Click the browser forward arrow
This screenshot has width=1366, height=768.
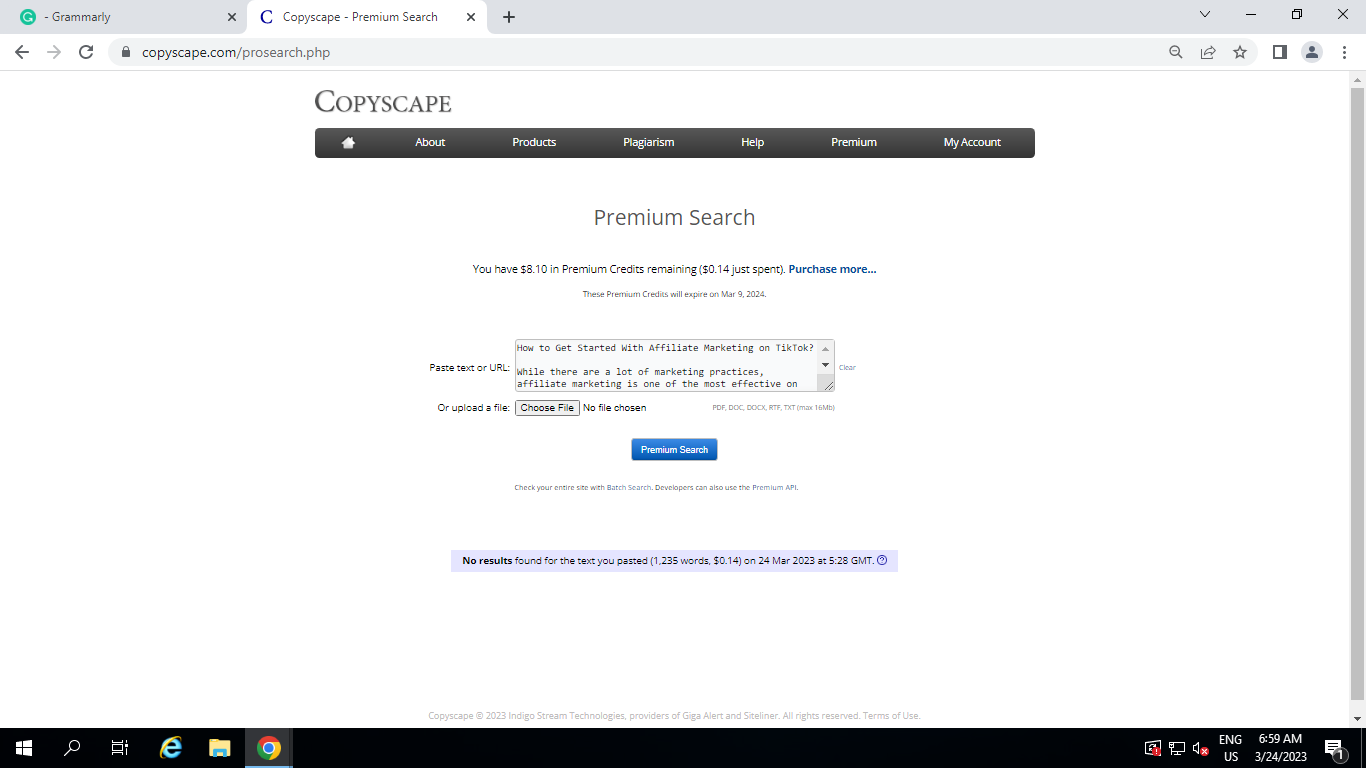(54, 52)
